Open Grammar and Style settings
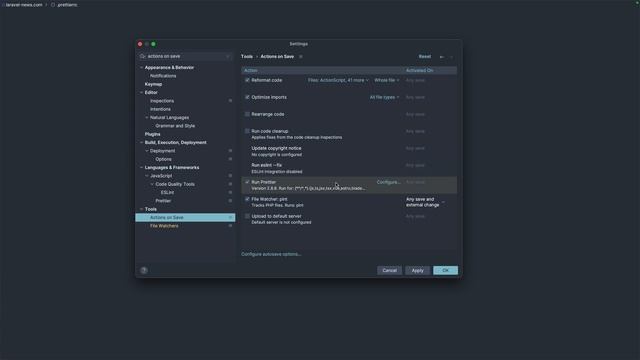The height and width of the screenshot is (360, 640). 175,126
